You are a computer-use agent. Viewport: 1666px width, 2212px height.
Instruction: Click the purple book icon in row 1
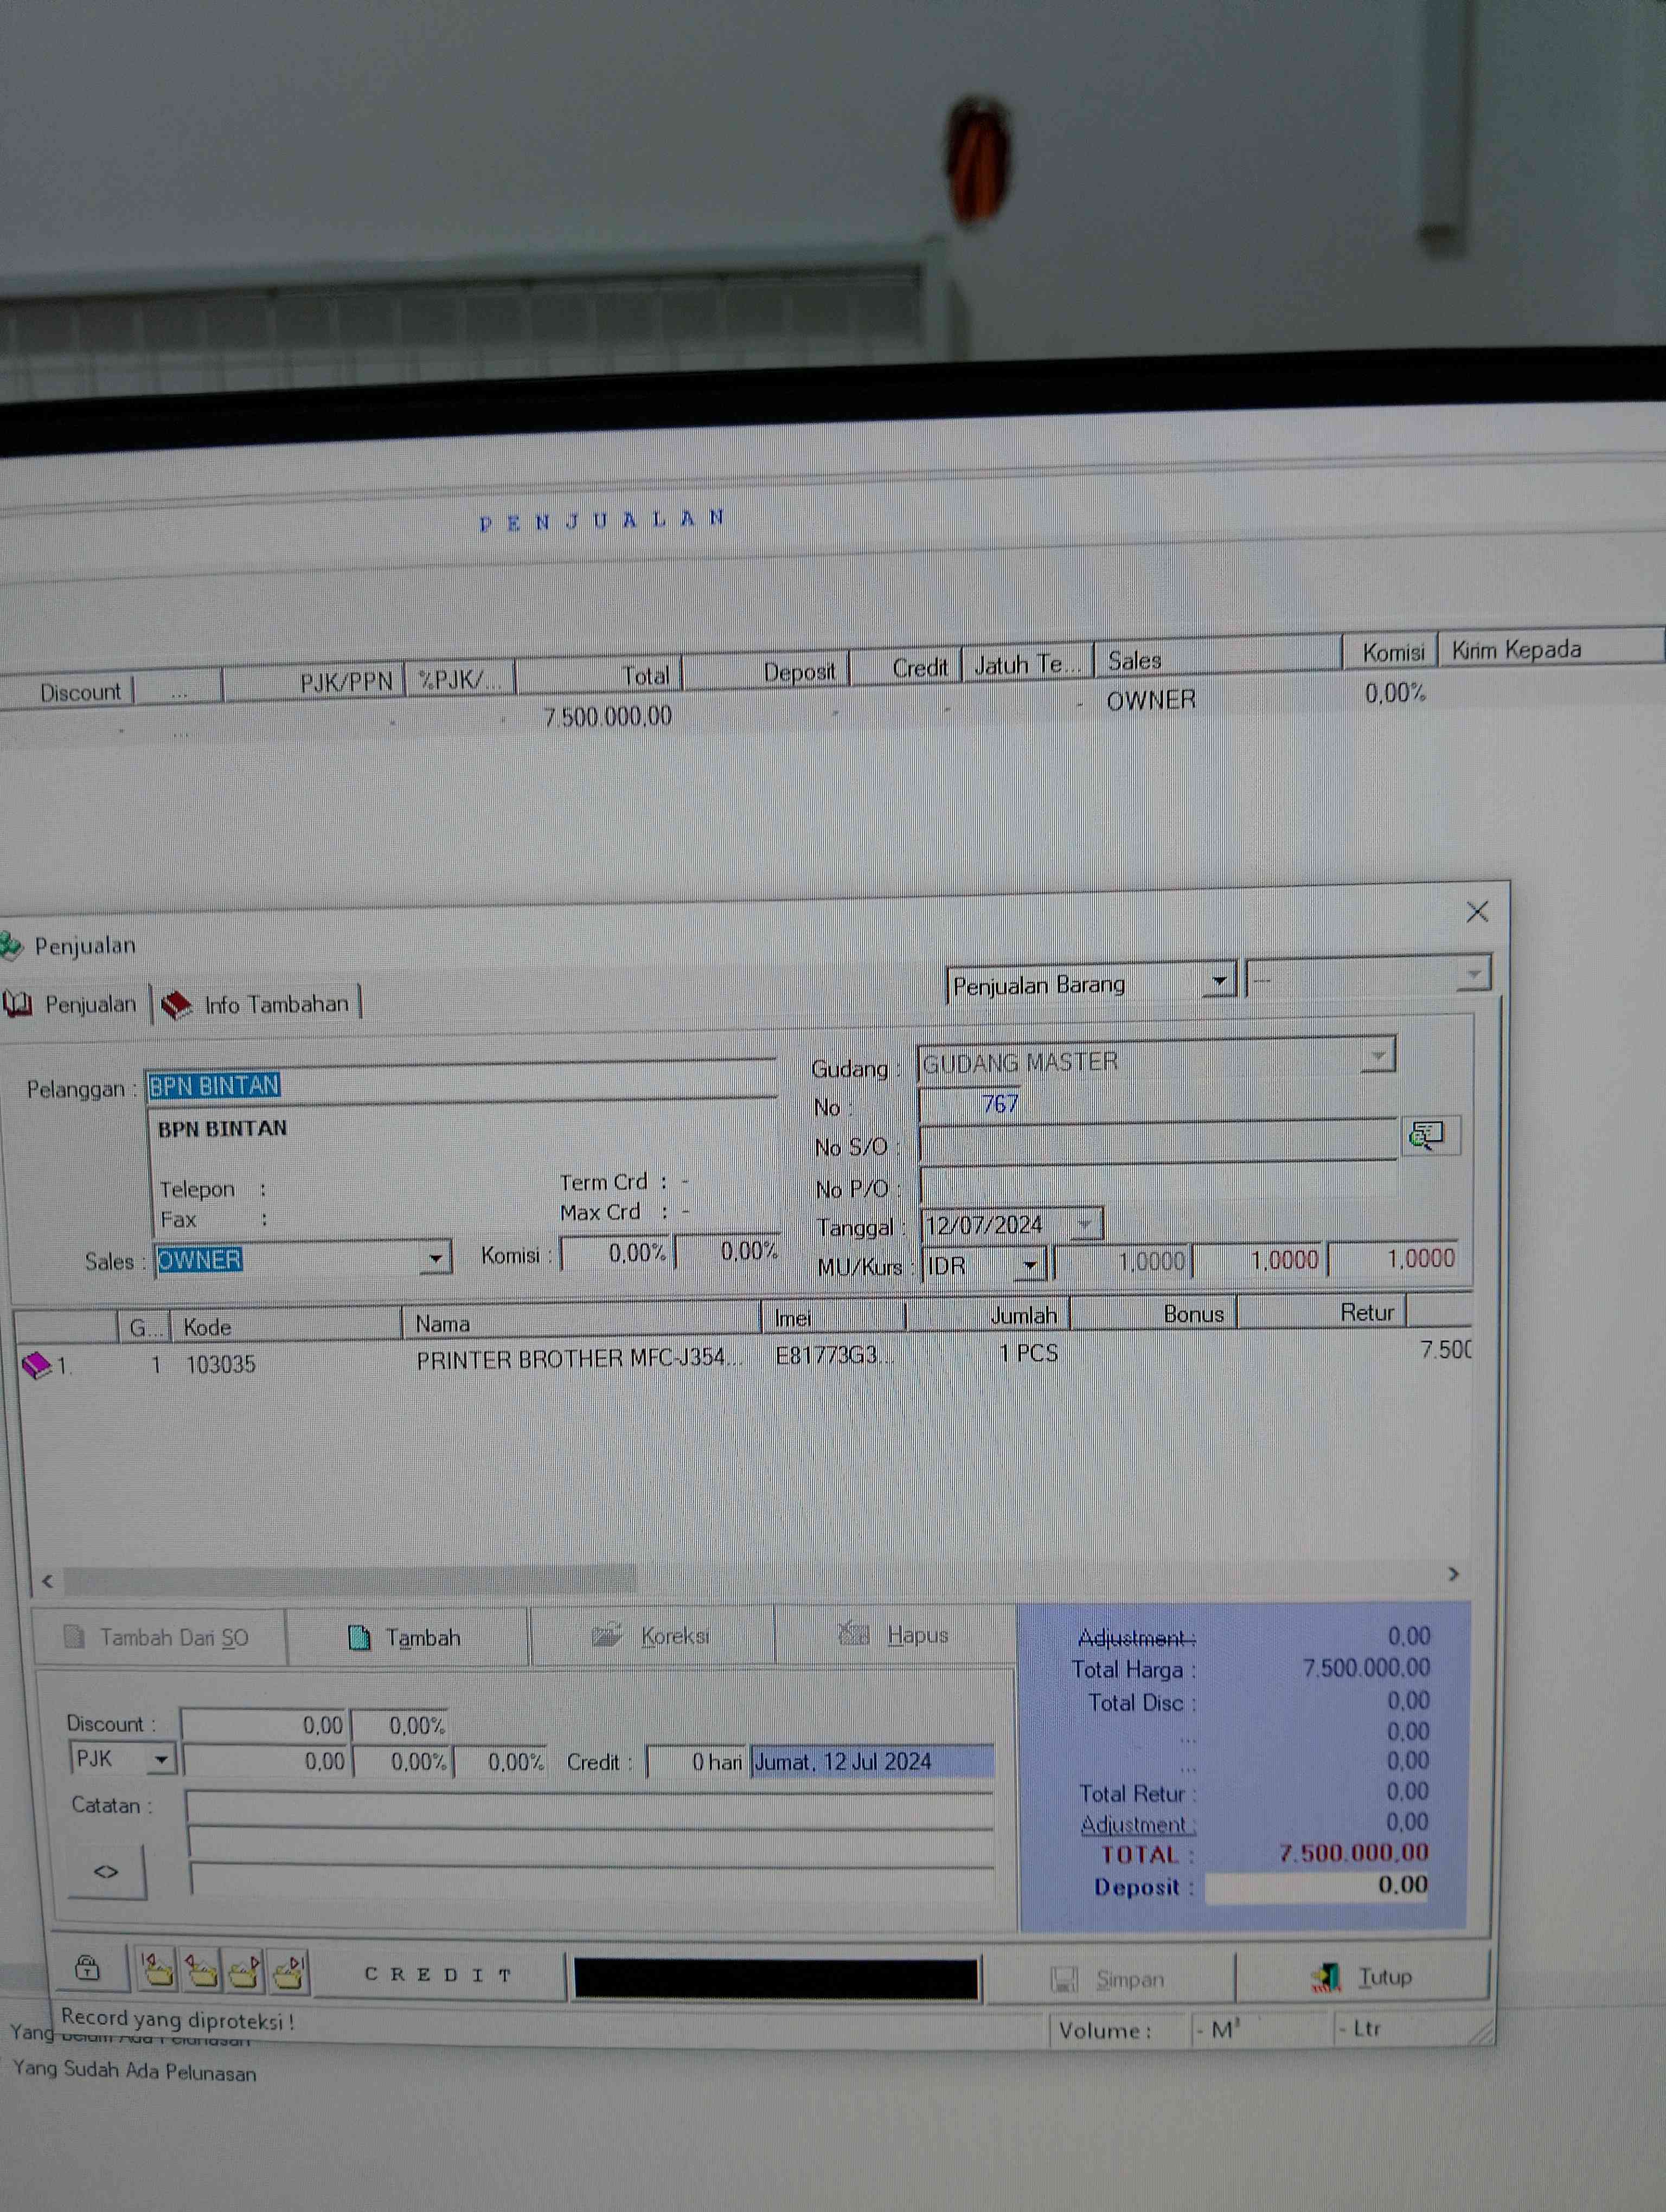36,1365
